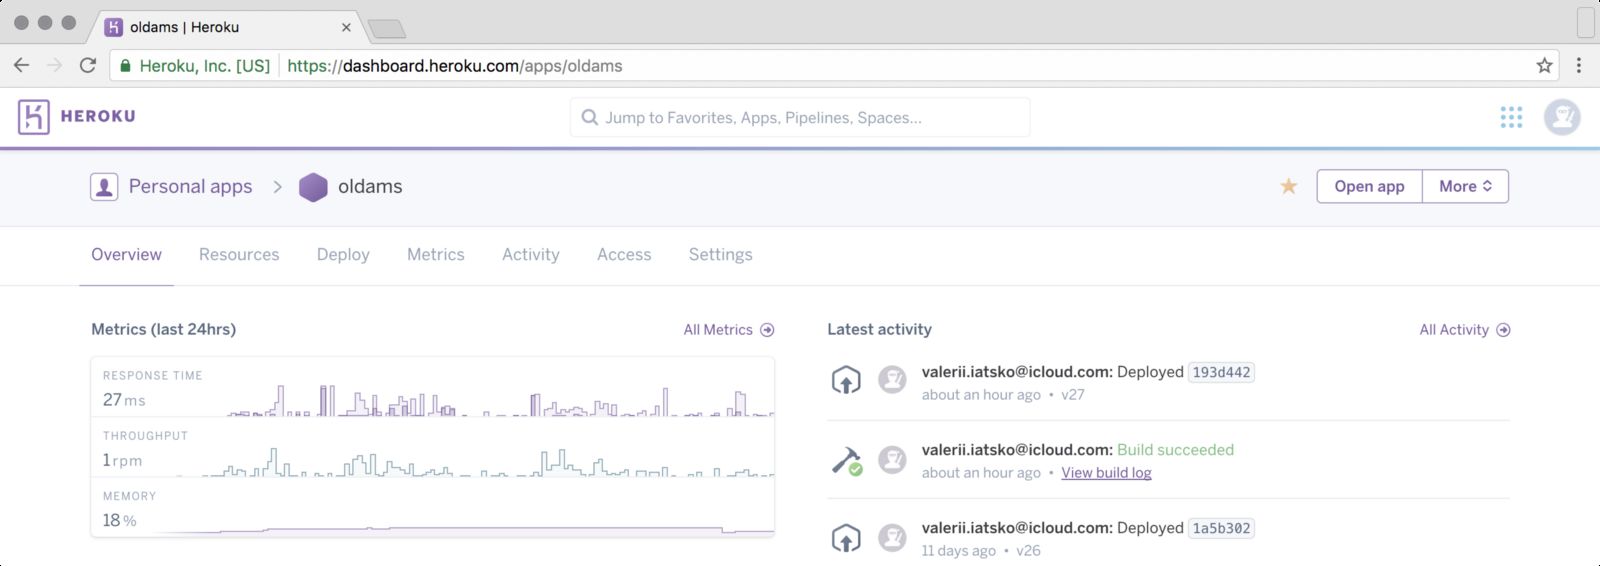This screenshot has width=1600, height=566.
Task: Go to the Access tab
Action: click(624, 255)
